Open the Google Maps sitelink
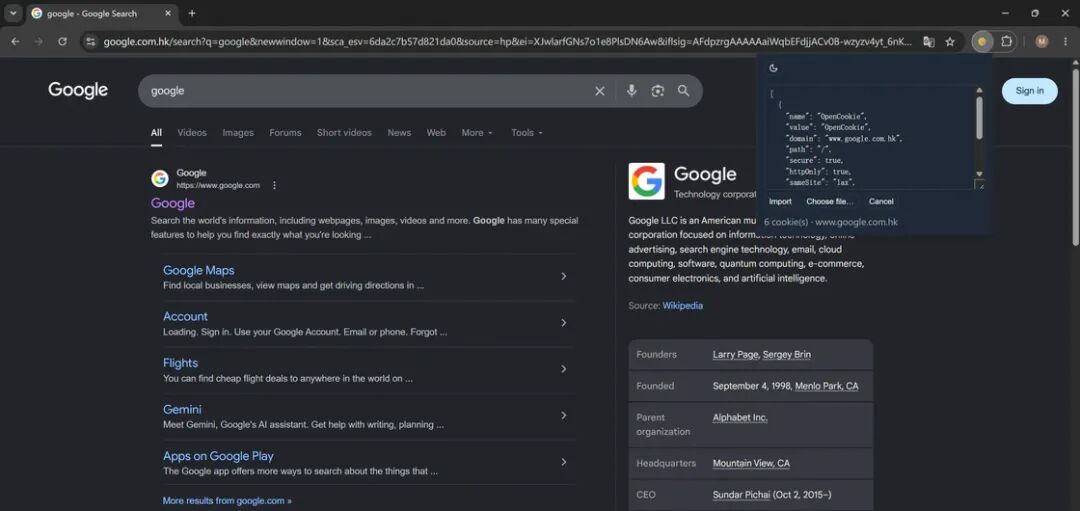This screenshot has height=511, width=1080. [198, 271]
